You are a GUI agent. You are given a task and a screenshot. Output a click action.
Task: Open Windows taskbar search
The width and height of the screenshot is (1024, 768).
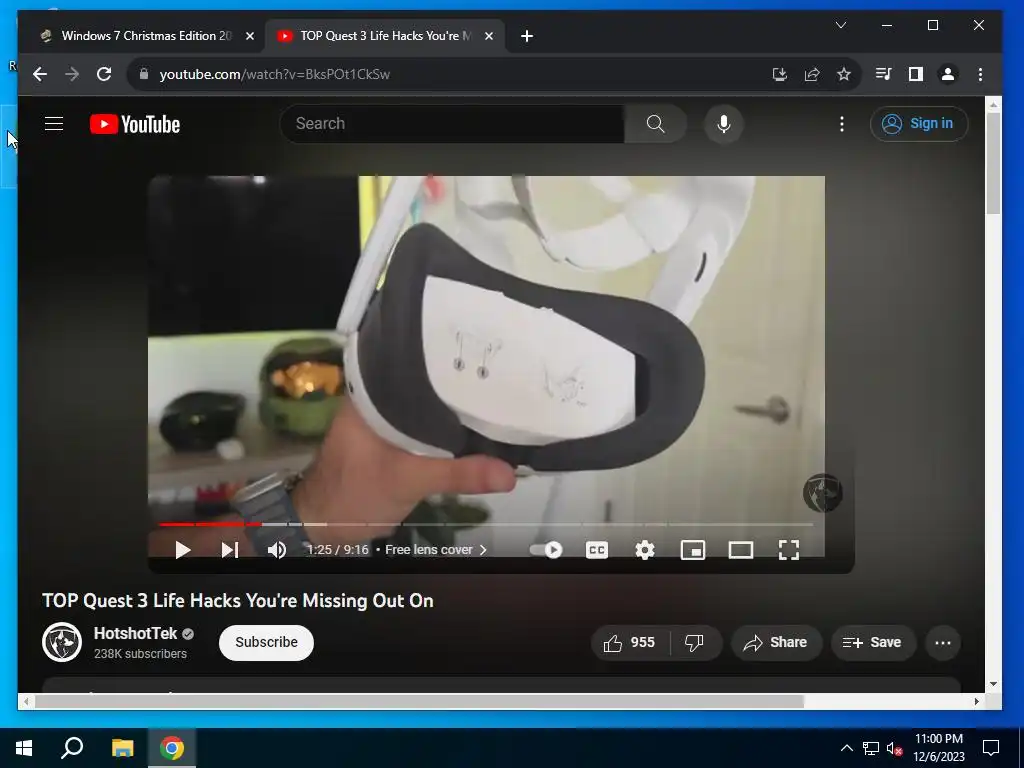click(72, 748)
